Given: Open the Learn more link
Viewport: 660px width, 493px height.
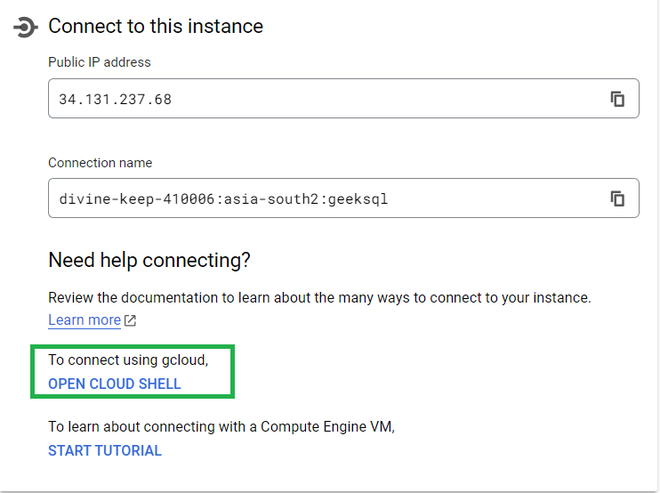Looking at the screenshot, I should pyautogui.click(x=84, y=320).
